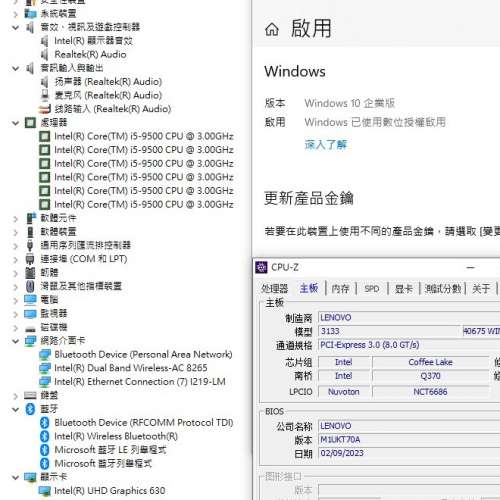Select the mainboard tab in CPU-Z
Viewport: 500px width, 500px height.
(309, 288)
